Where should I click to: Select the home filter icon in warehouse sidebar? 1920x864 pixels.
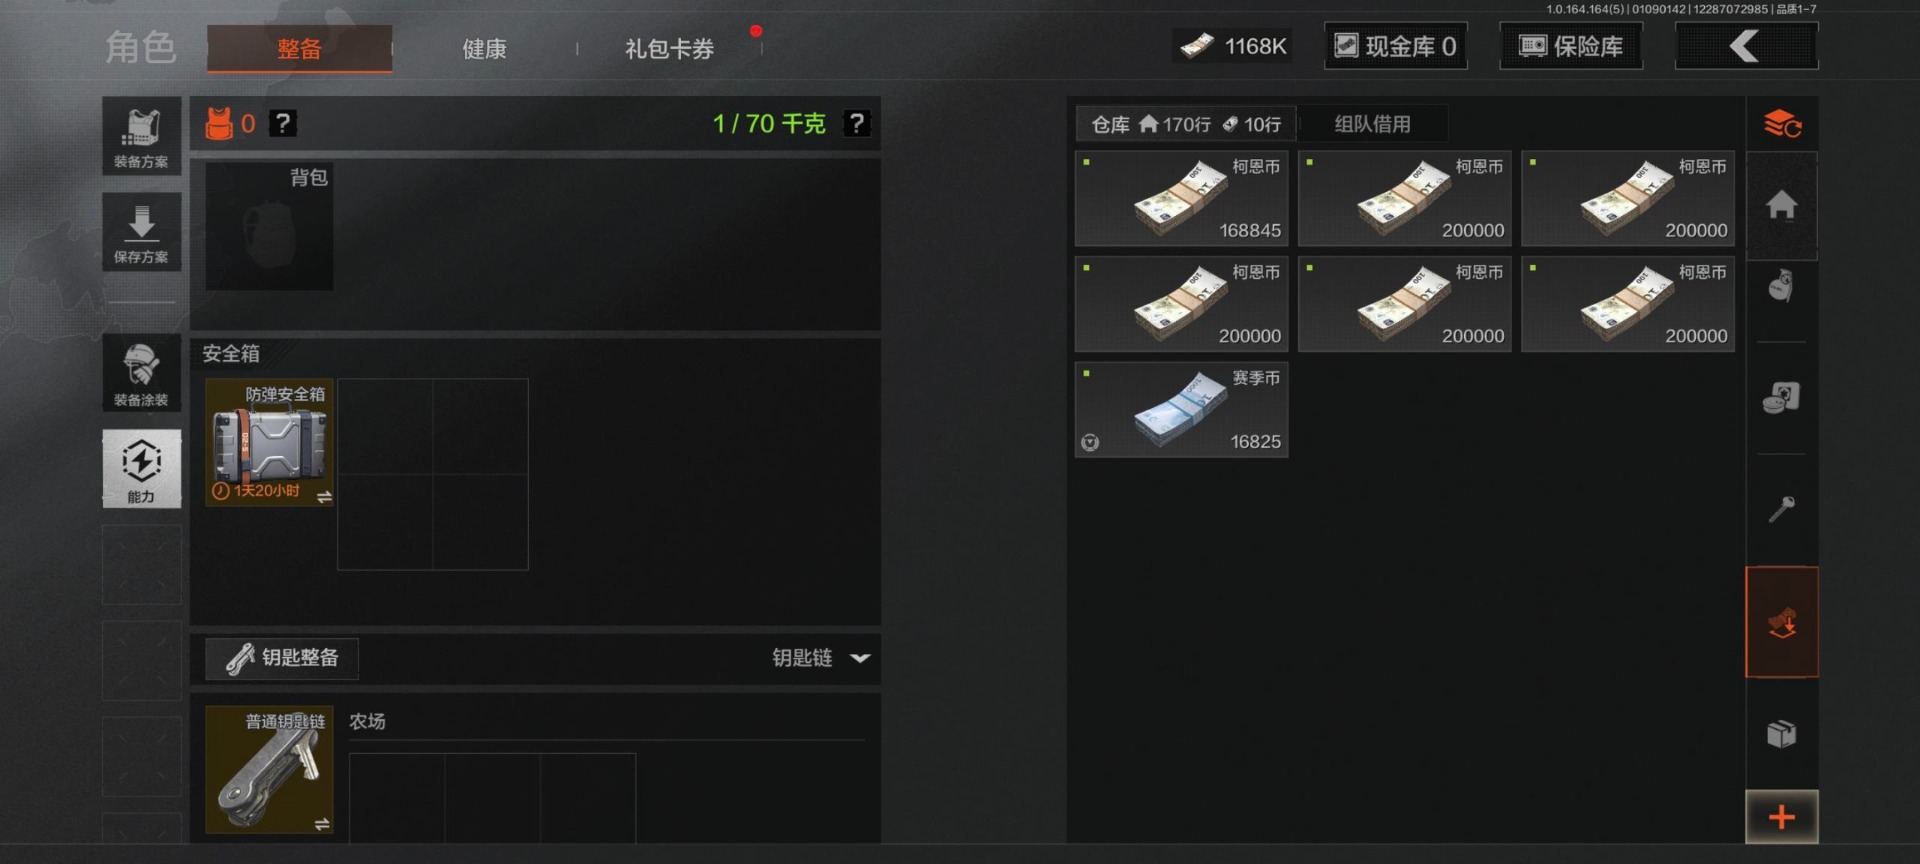1781,206
